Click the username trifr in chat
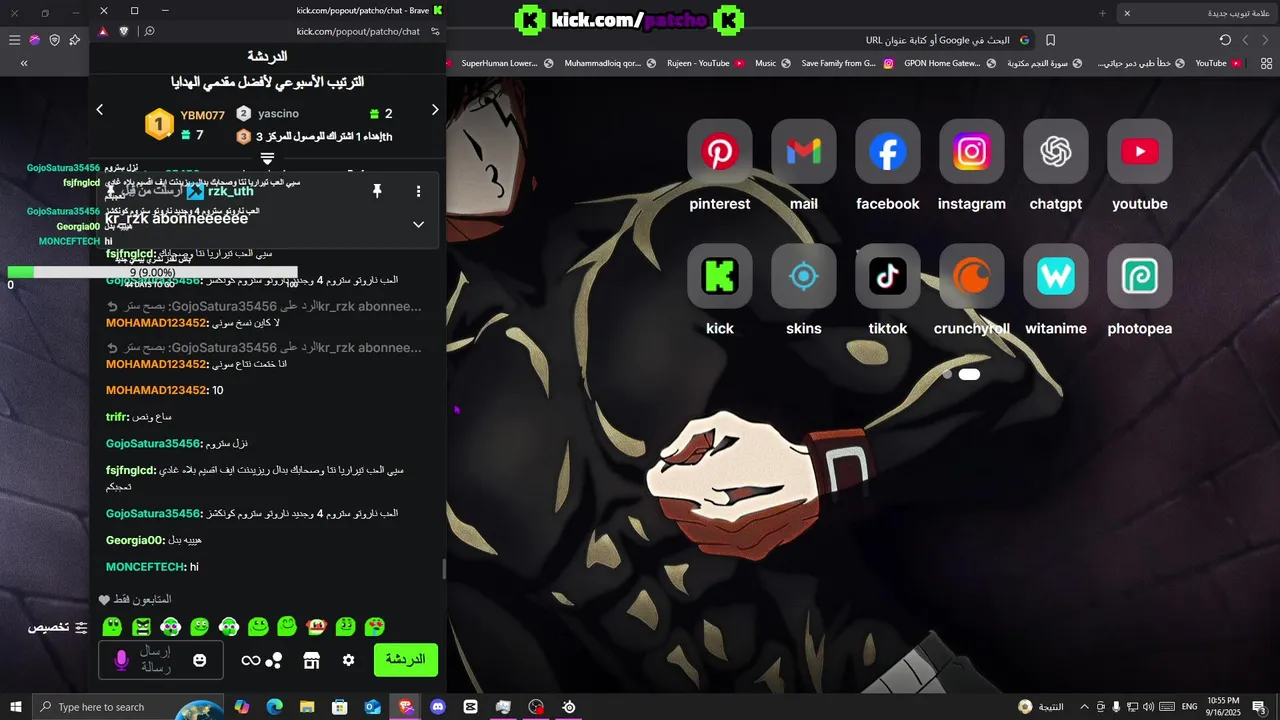 click(118, 416)
